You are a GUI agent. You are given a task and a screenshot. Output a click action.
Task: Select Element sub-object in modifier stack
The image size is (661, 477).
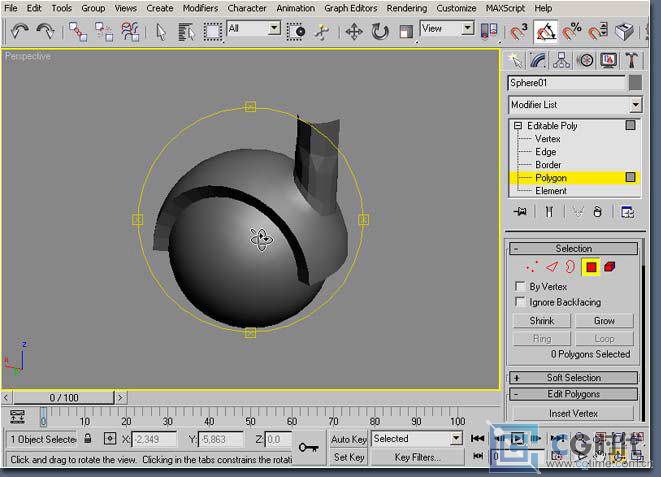pos(551,191)
